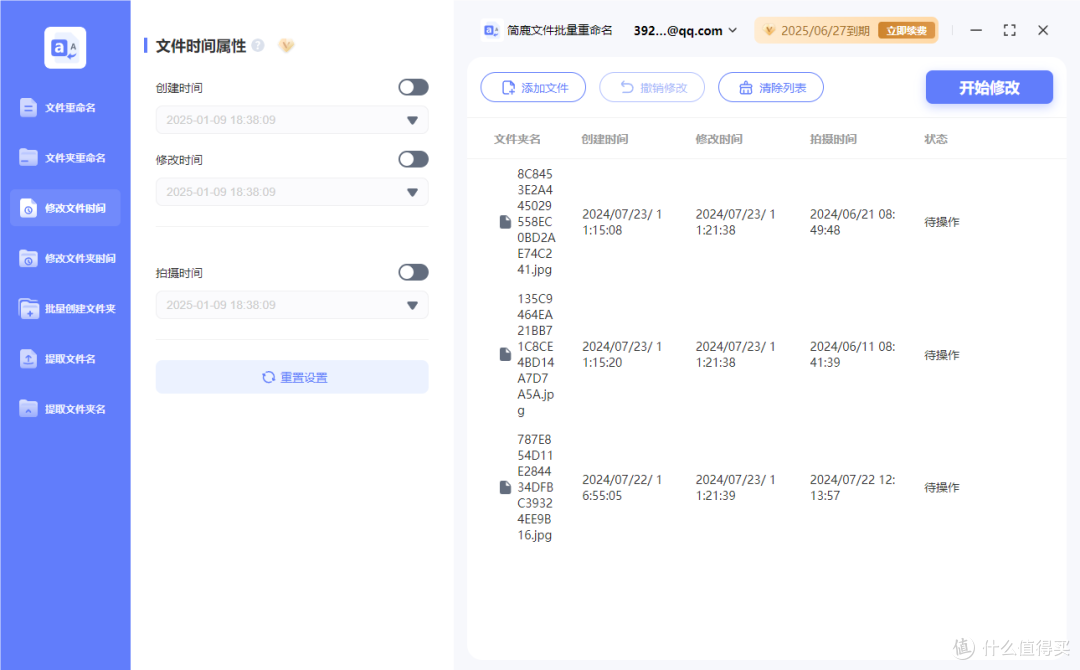Open 文件夹重命名 menu item
Image resolution: width=1080 pixels, height=670 pixels.
coord(65,158)
